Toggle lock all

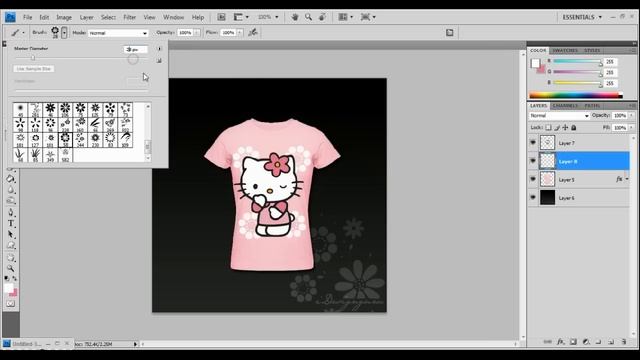pyautogui.click(x=574, y=128)
